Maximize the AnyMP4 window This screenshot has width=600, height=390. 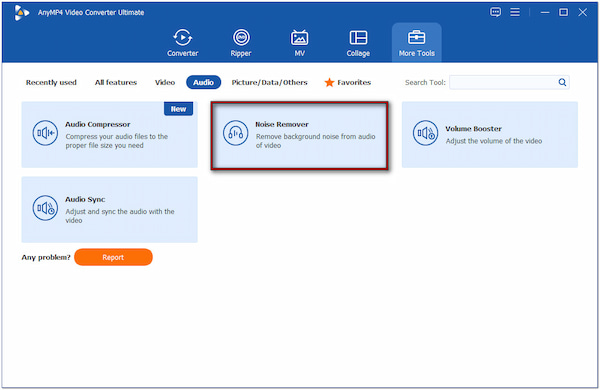pyautogui.click(x=563, y=12)
